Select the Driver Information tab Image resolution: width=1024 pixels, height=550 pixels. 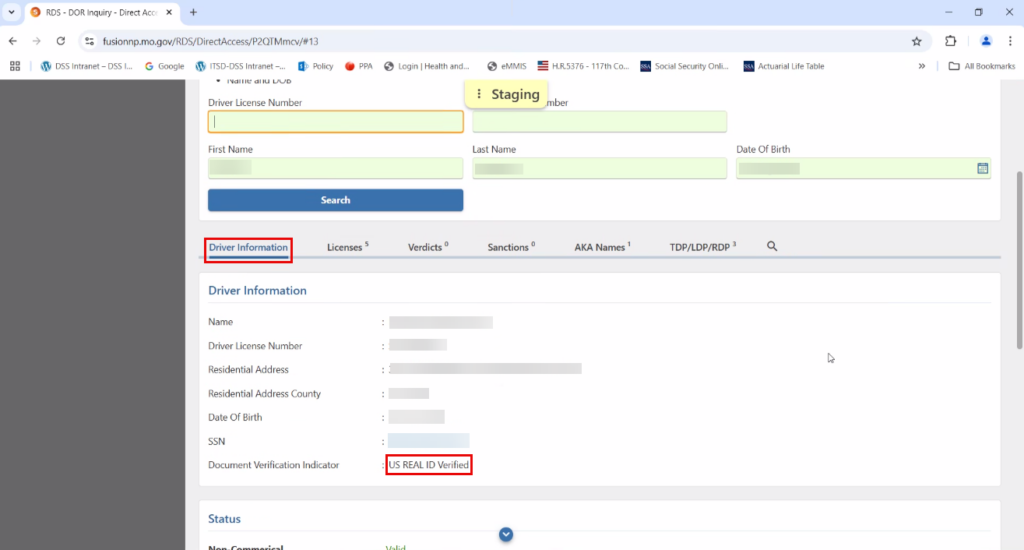[248, 248]
